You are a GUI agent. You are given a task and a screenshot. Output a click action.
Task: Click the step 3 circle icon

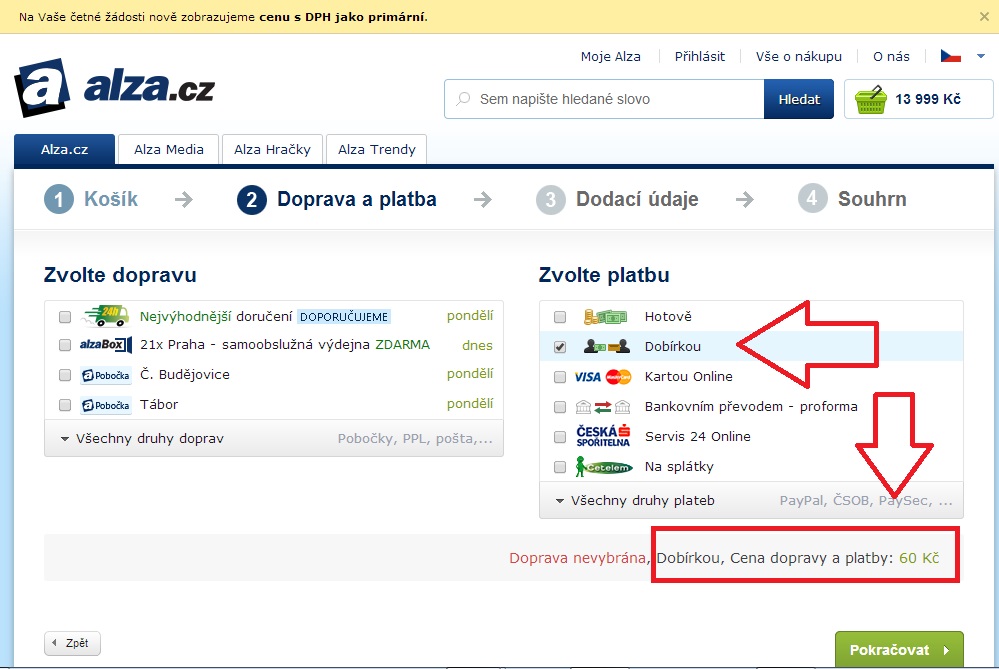click(x=550, y=199)
